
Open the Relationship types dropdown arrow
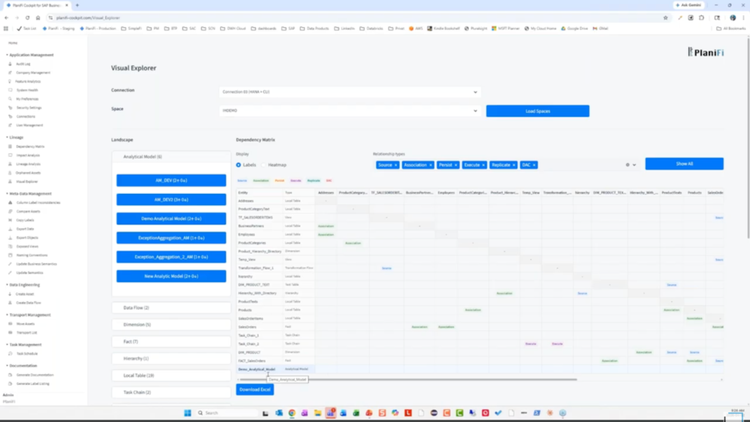634,165
